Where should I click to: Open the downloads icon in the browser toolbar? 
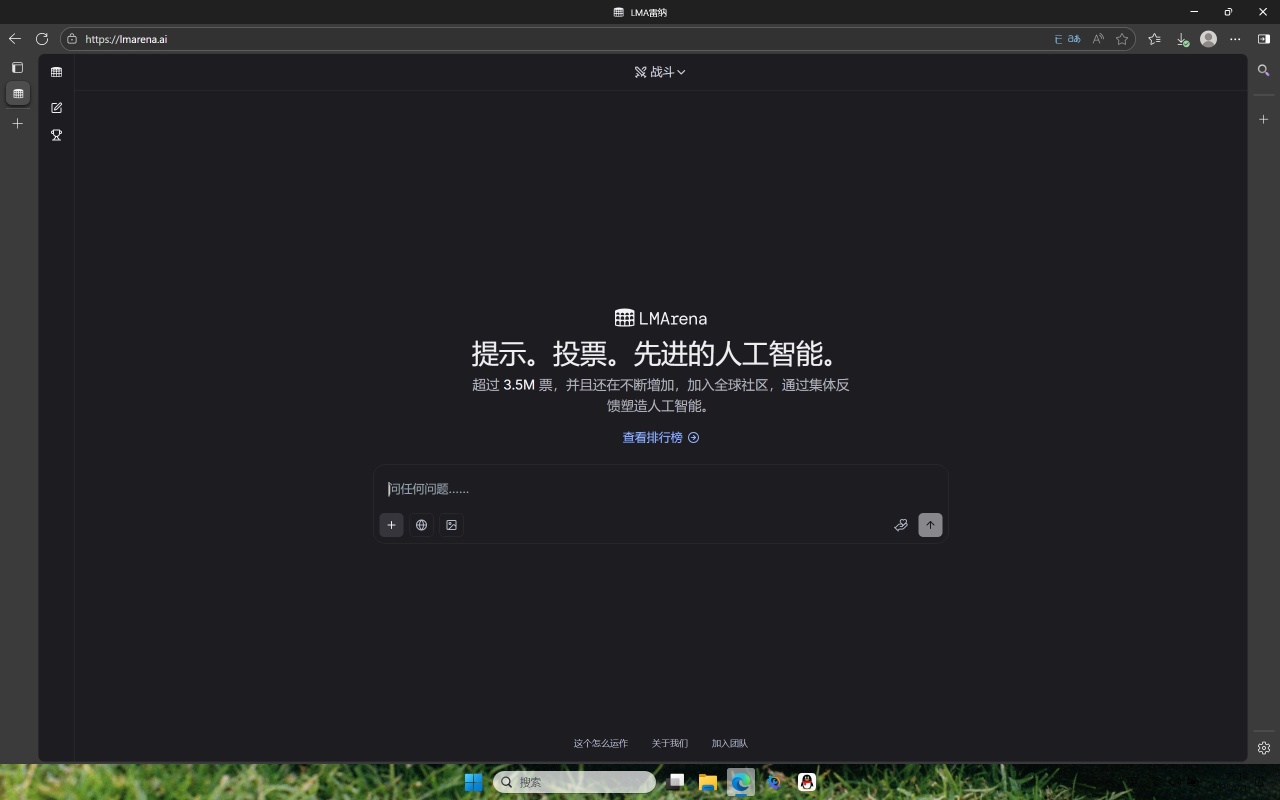click(1182, 39)
